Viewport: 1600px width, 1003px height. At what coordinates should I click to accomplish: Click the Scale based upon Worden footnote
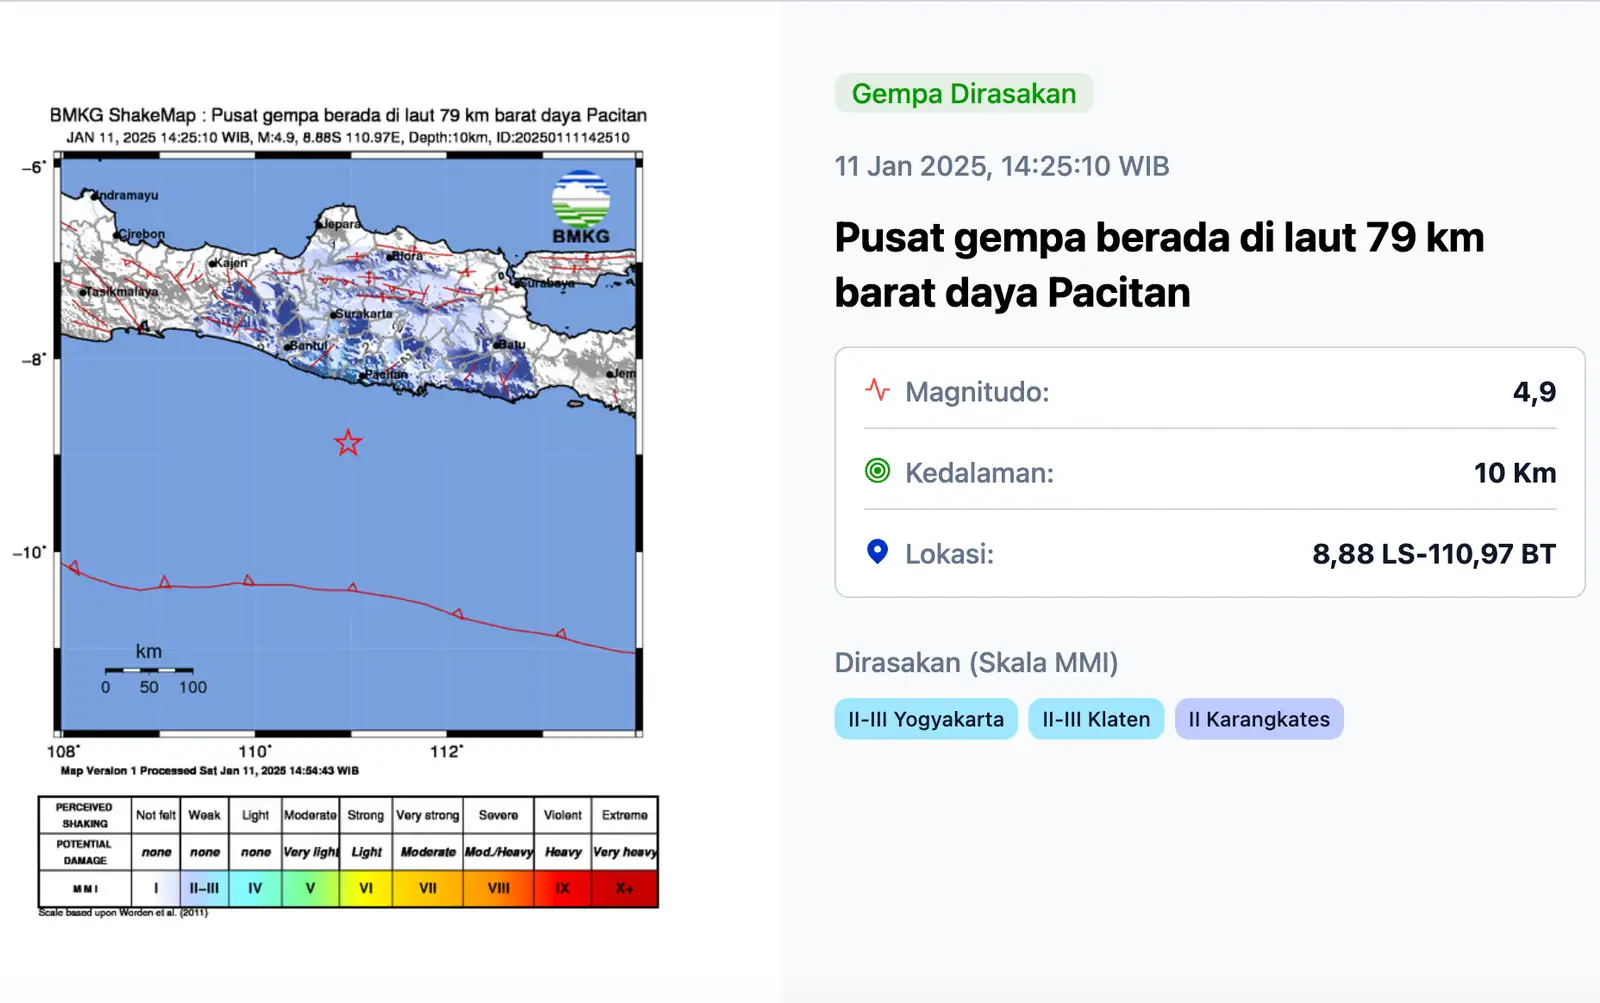click(123, 912)
